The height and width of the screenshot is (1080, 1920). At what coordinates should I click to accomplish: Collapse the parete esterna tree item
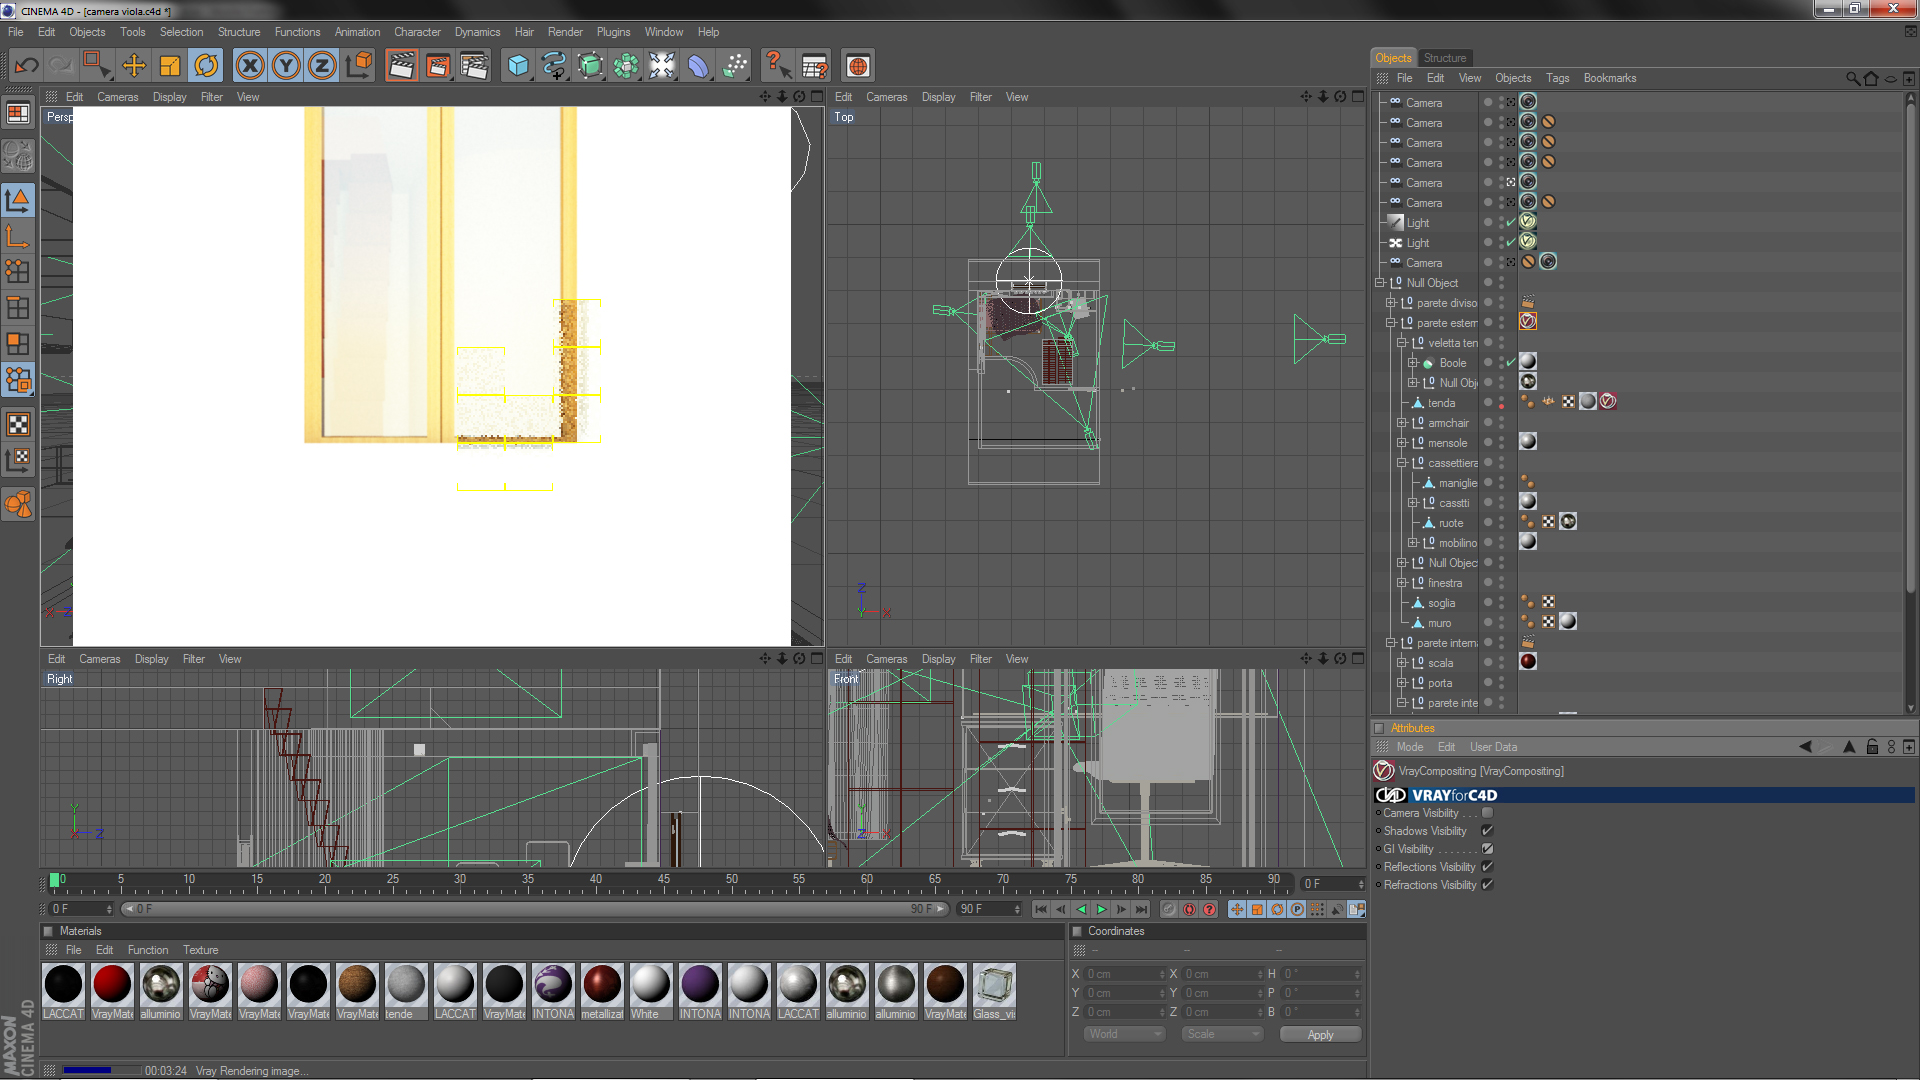[x=1390, y=323]
